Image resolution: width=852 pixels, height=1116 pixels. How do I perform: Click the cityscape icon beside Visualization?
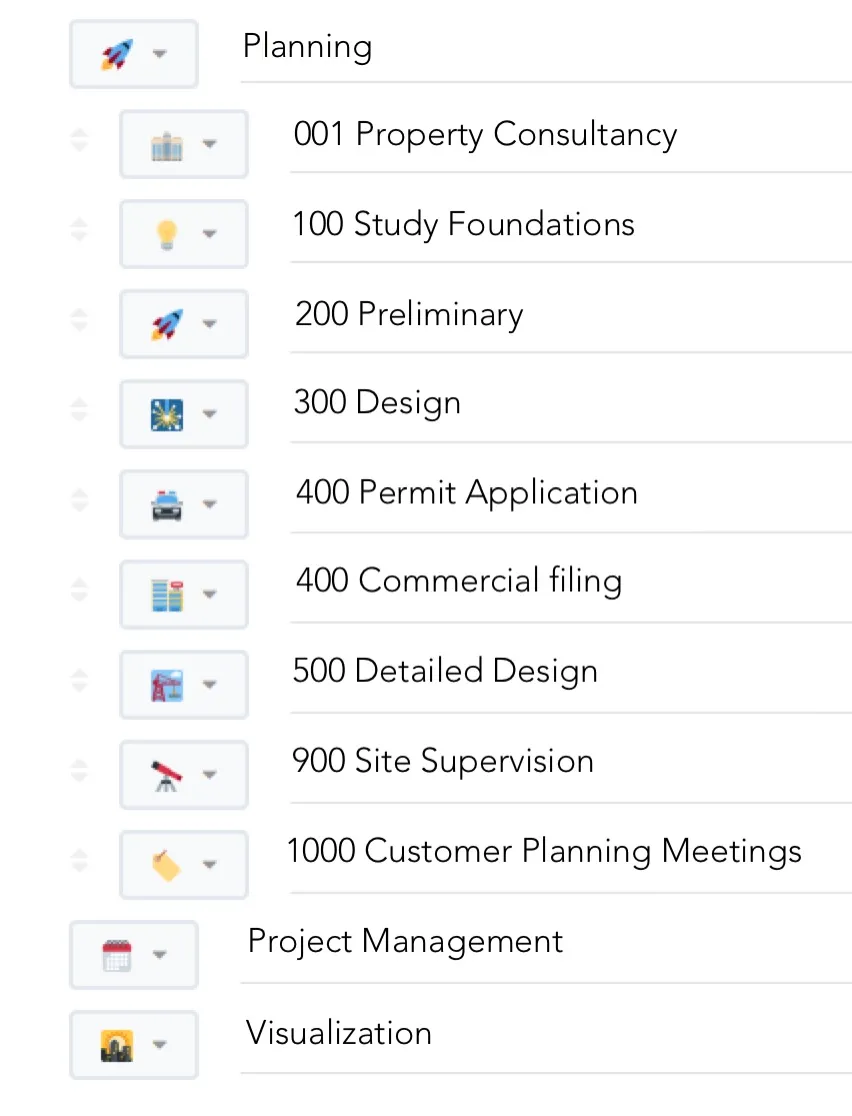point(117,1045)
